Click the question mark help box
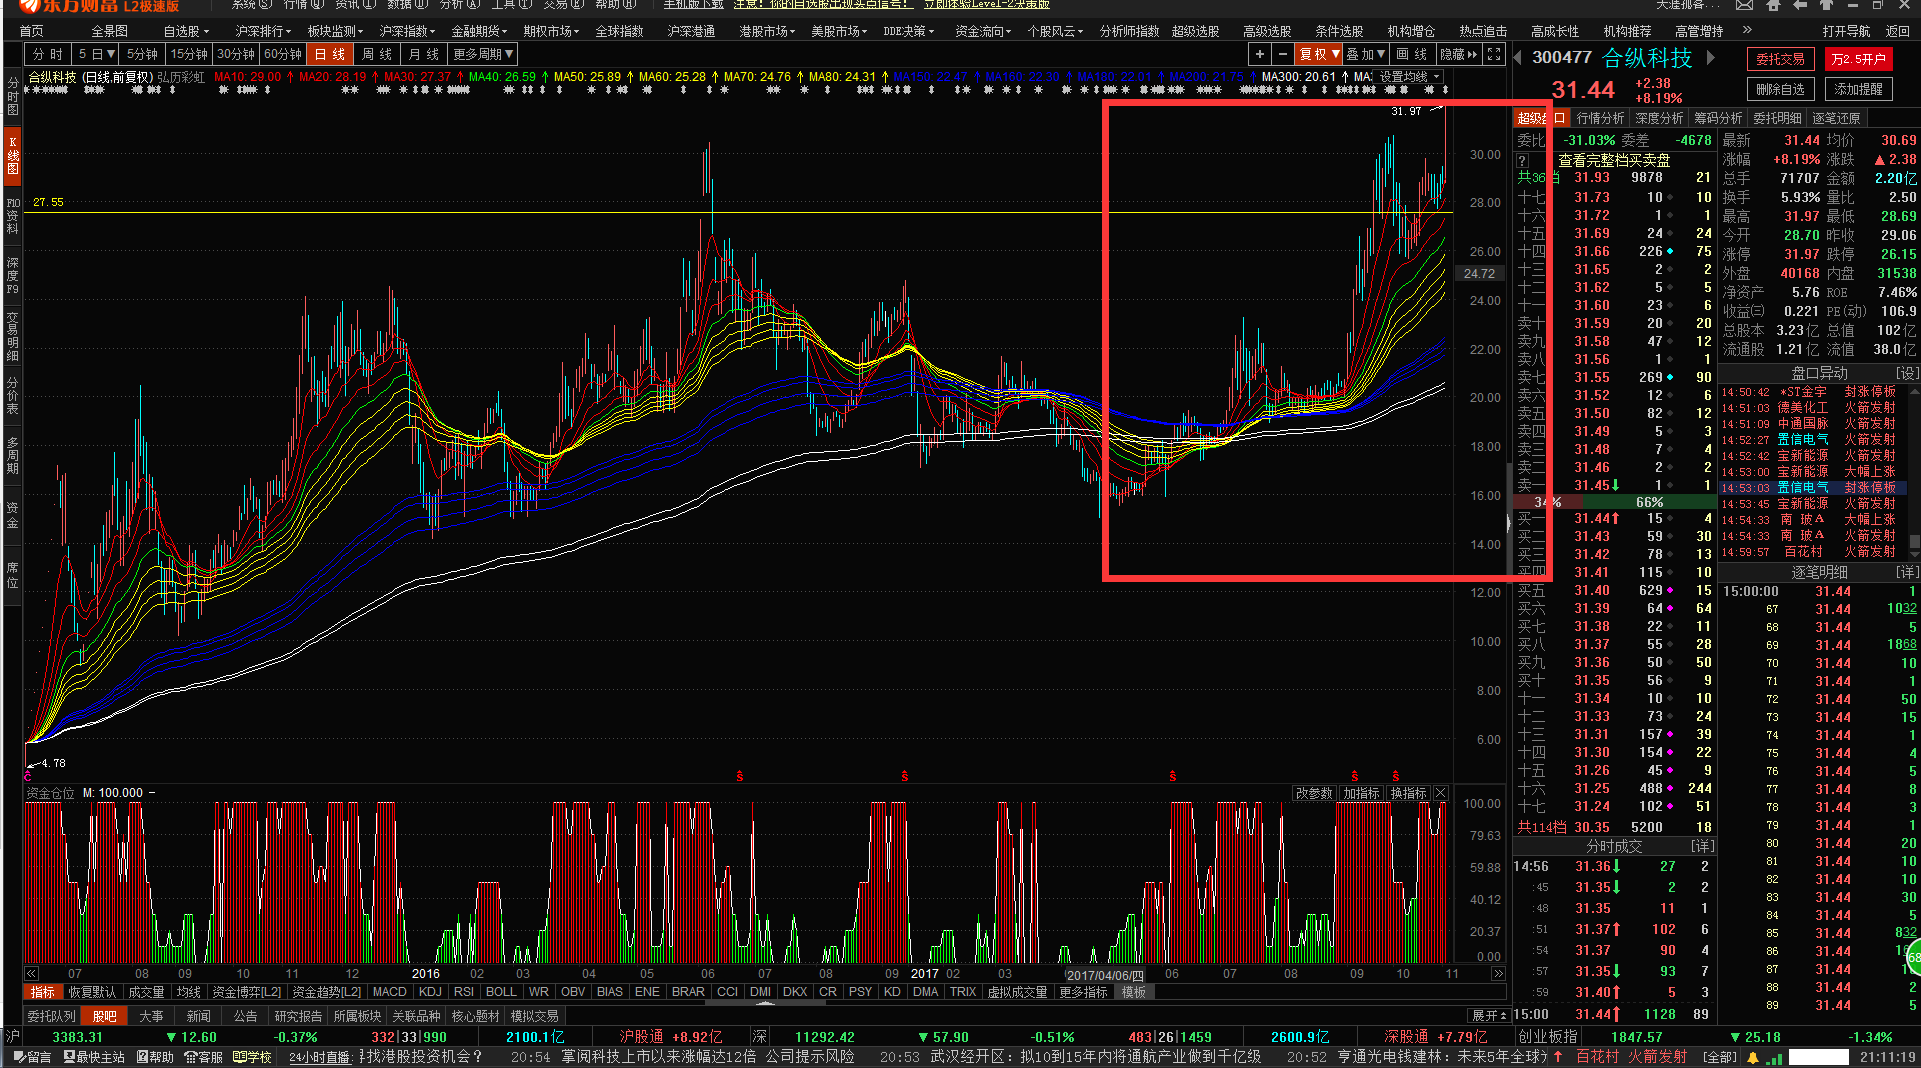Image resolution: width=1921 pixels, height=1068 pixels. pyautogui.click(x=1522, y=160)
